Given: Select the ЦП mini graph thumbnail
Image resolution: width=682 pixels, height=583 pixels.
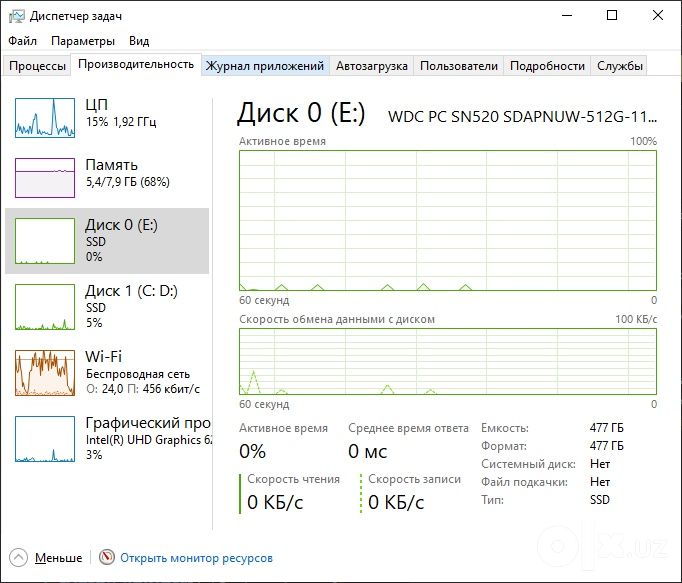Looking at the screenshot, I should [45, 117].
